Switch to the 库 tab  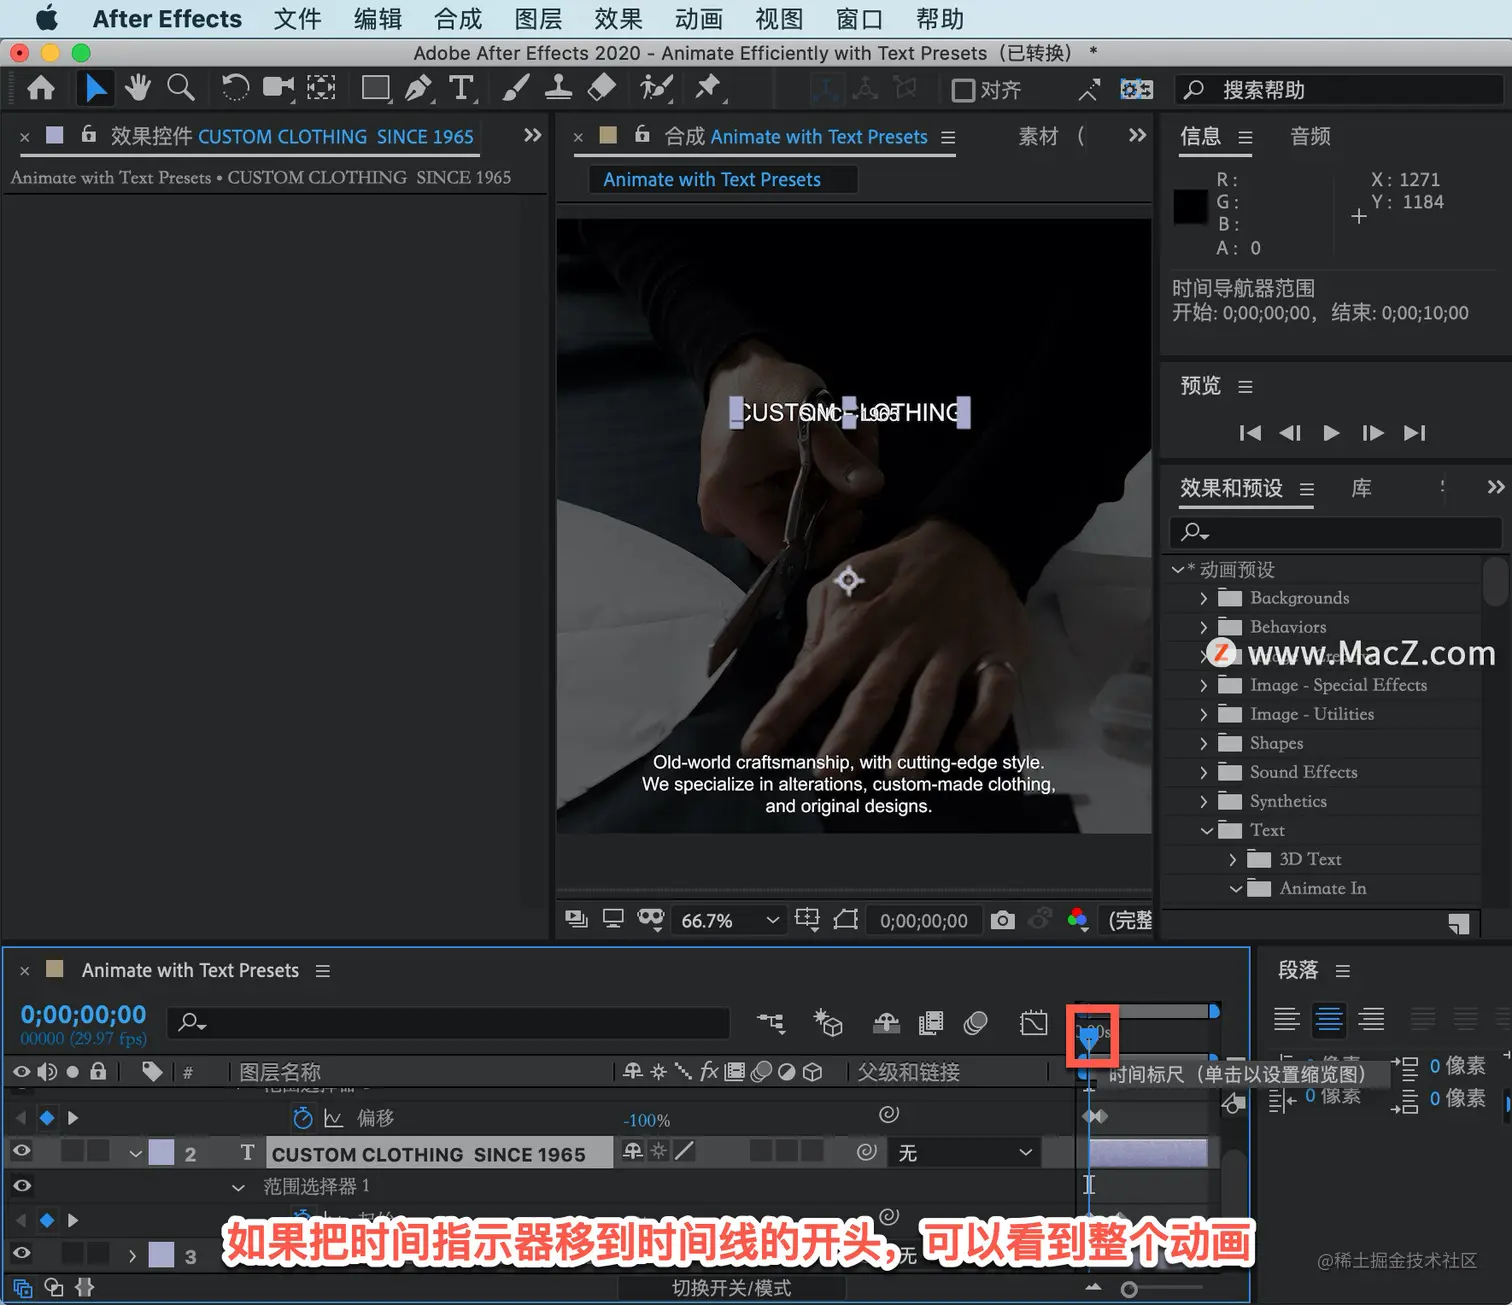[x=1361, y=488]
